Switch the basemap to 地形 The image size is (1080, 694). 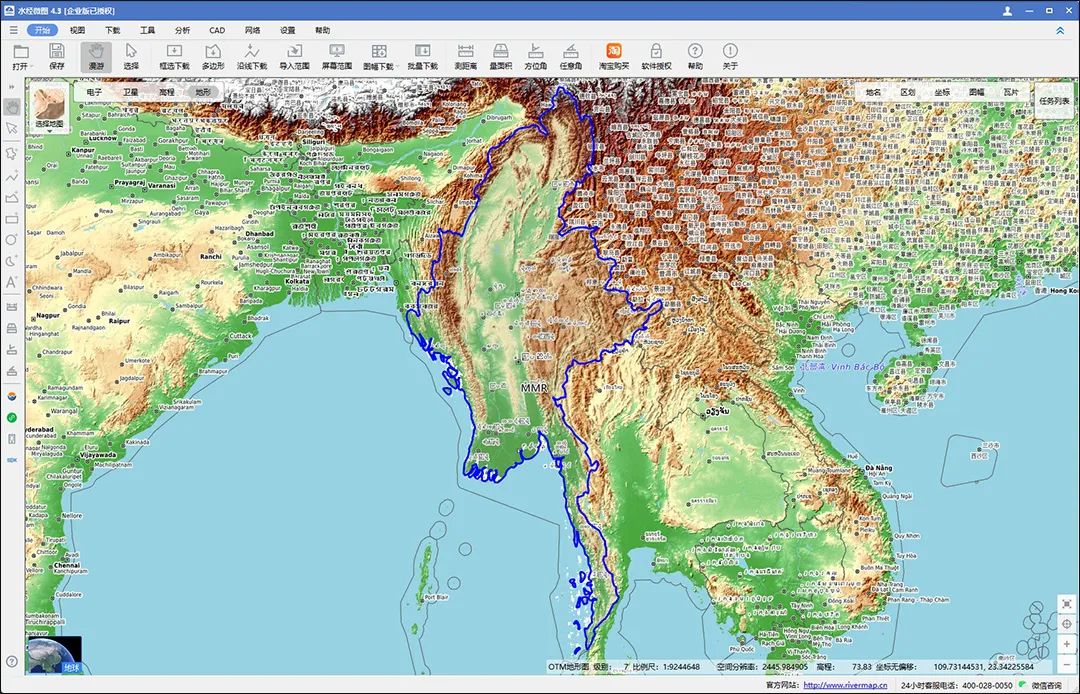click(x=202, y=92)
